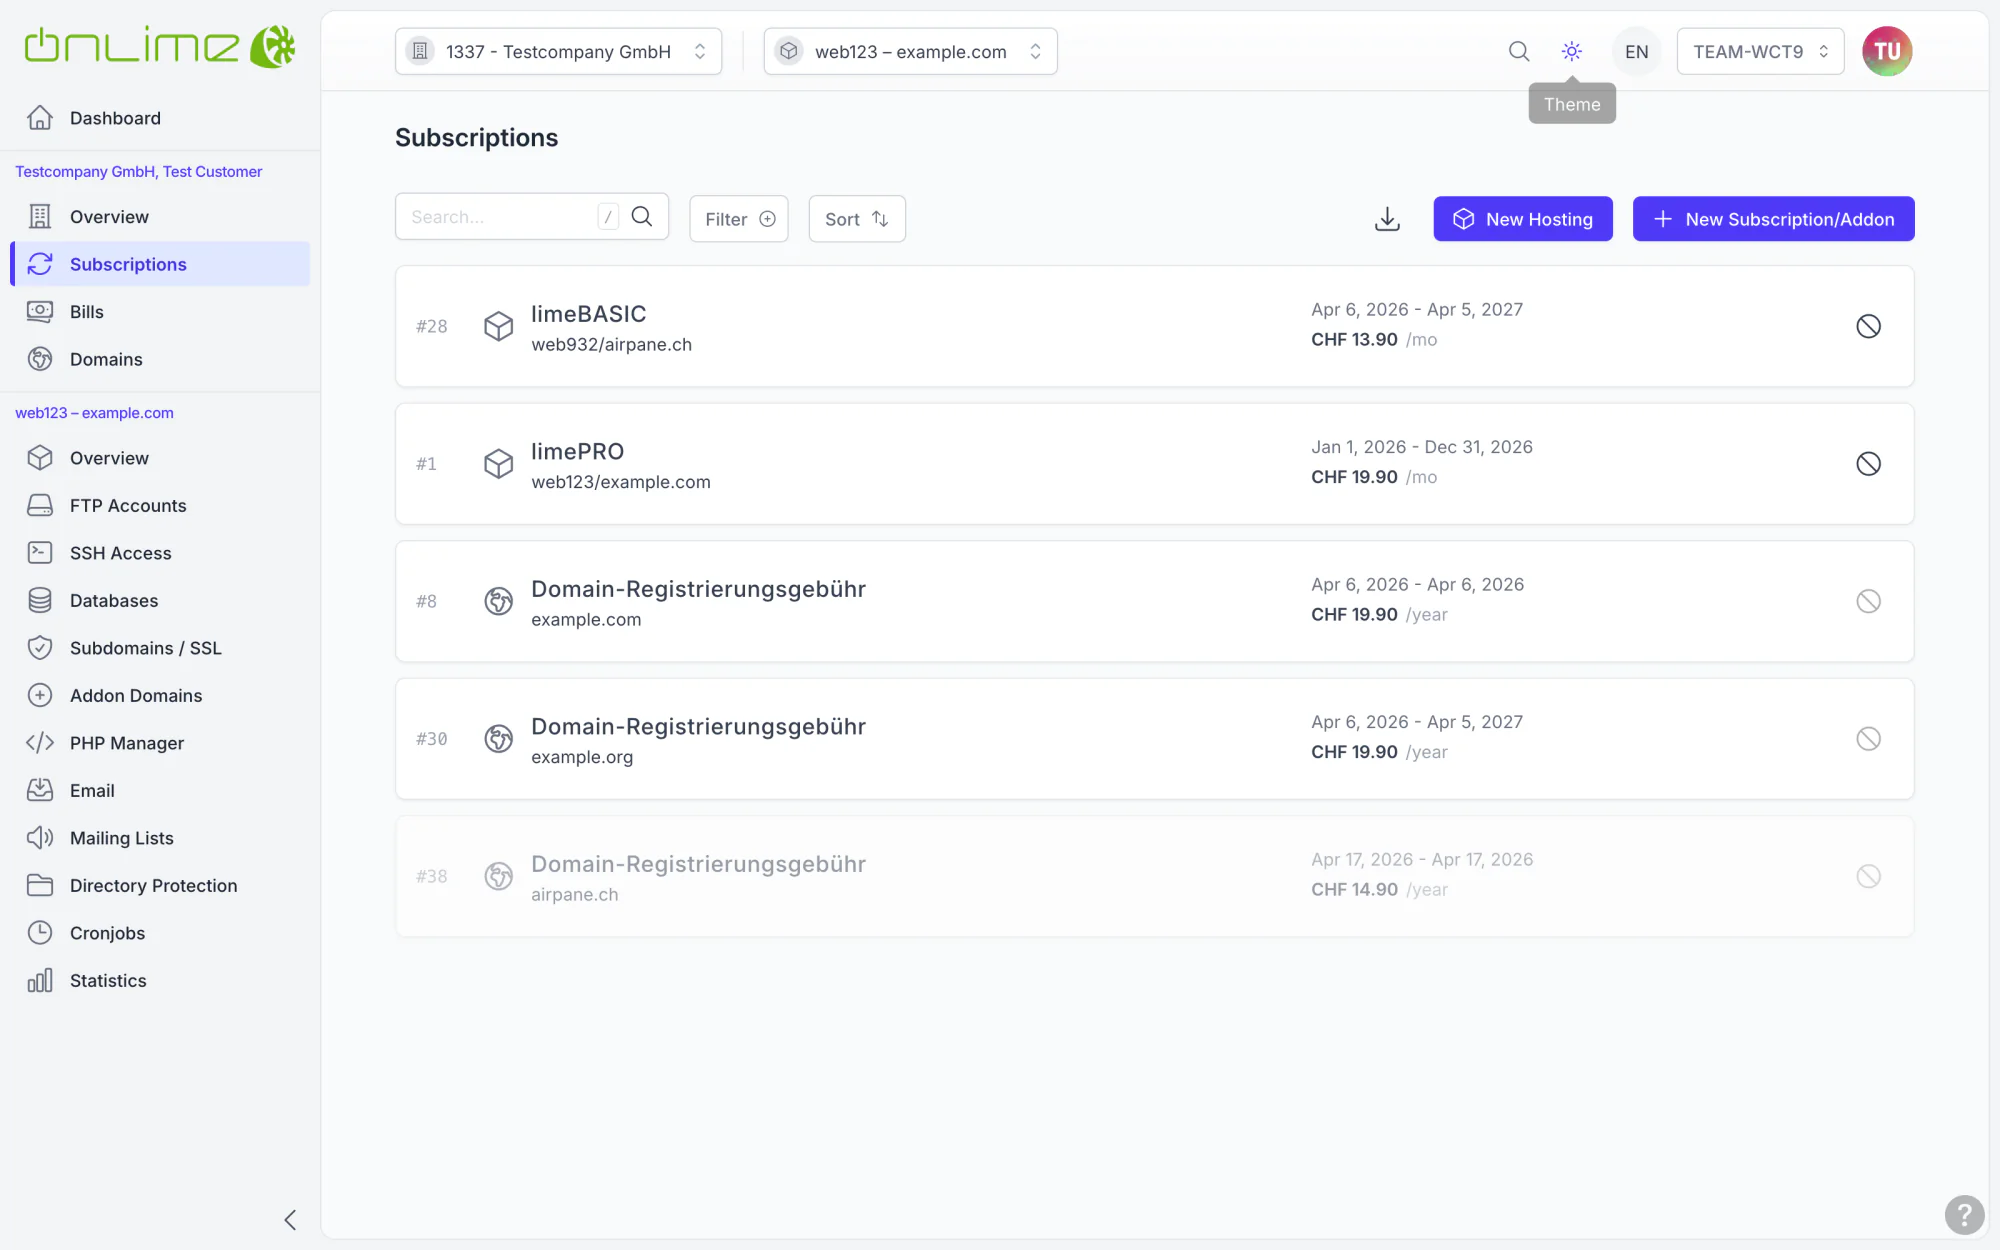Download subscriptions list via download icon
Image resolution: width=2000 pixels, height=1250 pixels.
(1387, 219)
